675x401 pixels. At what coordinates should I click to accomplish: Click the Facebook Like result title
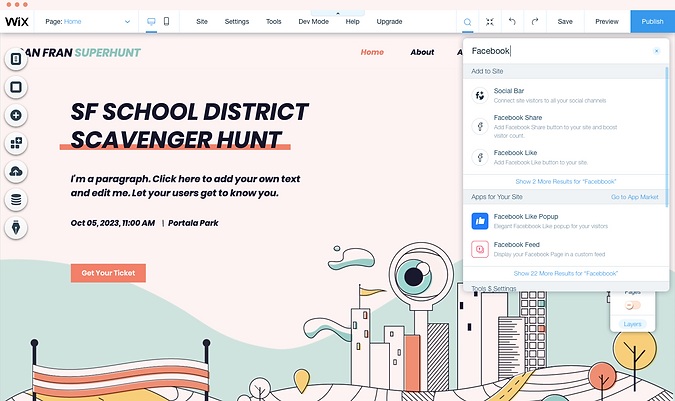coord(515,153)
